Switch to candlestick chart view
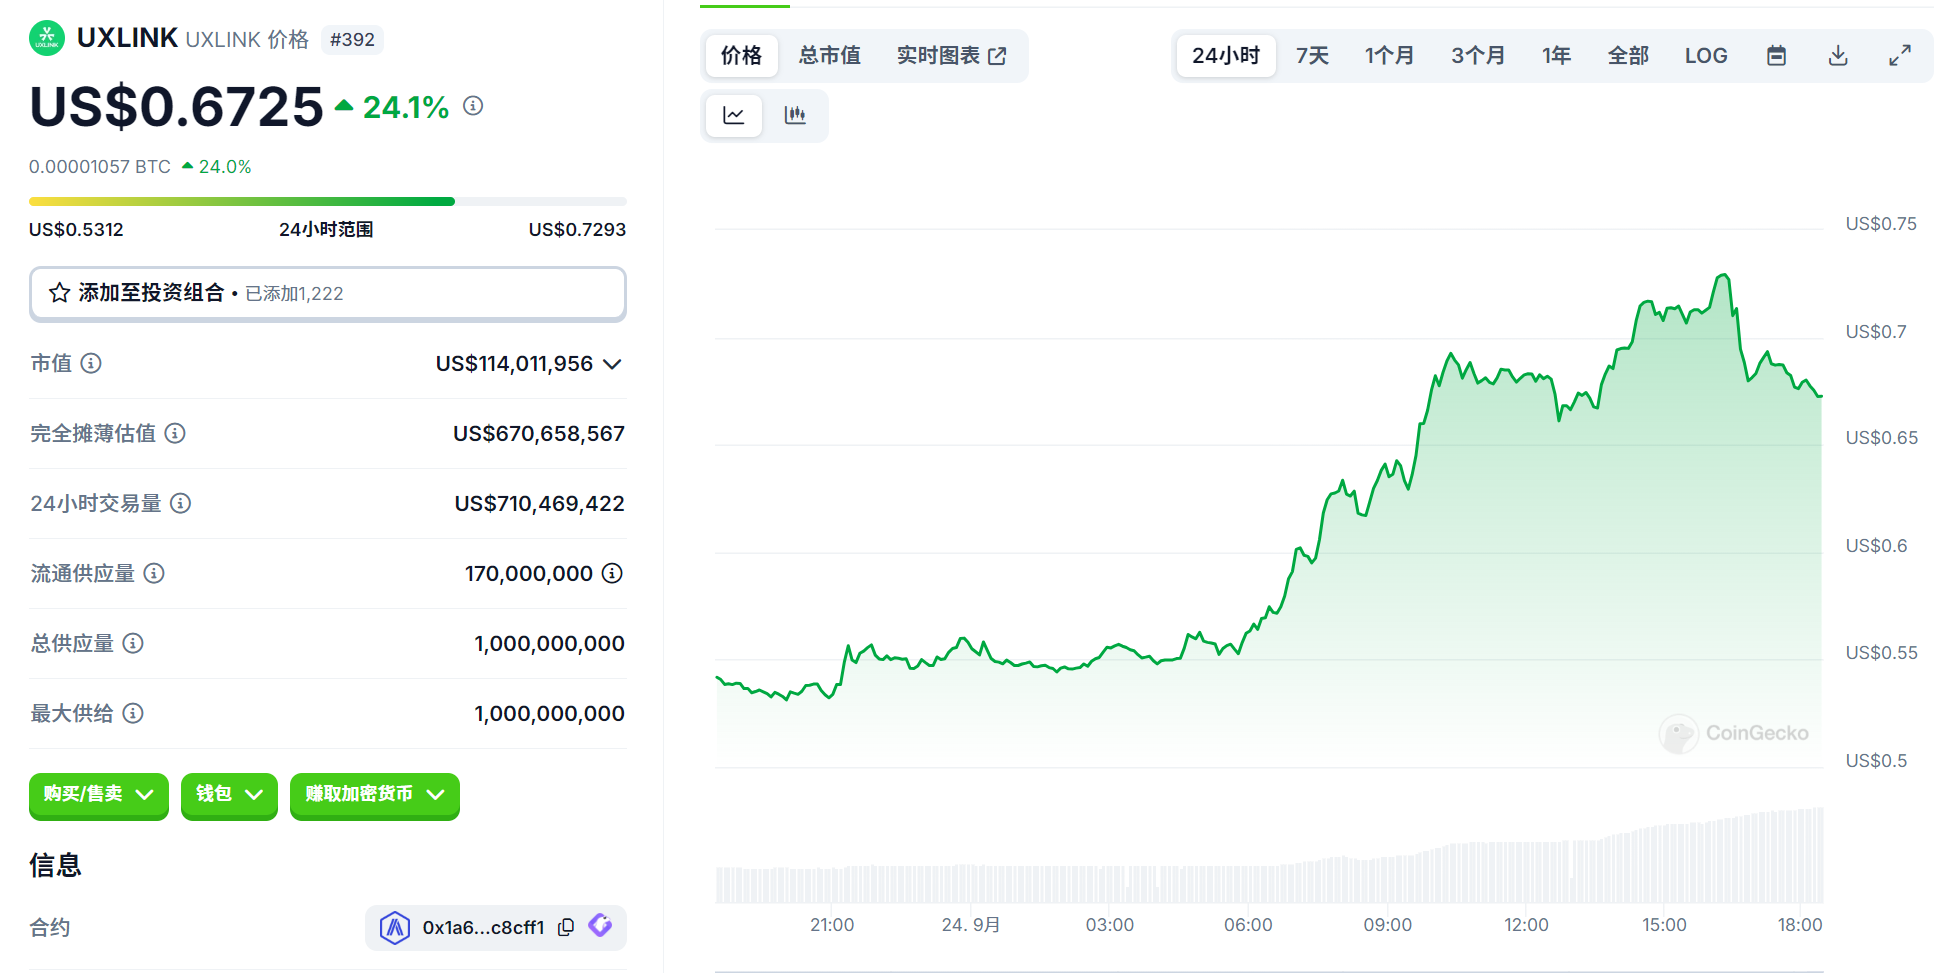The width and height of the screenshot is (1945, 973). (x=795, y=116)
